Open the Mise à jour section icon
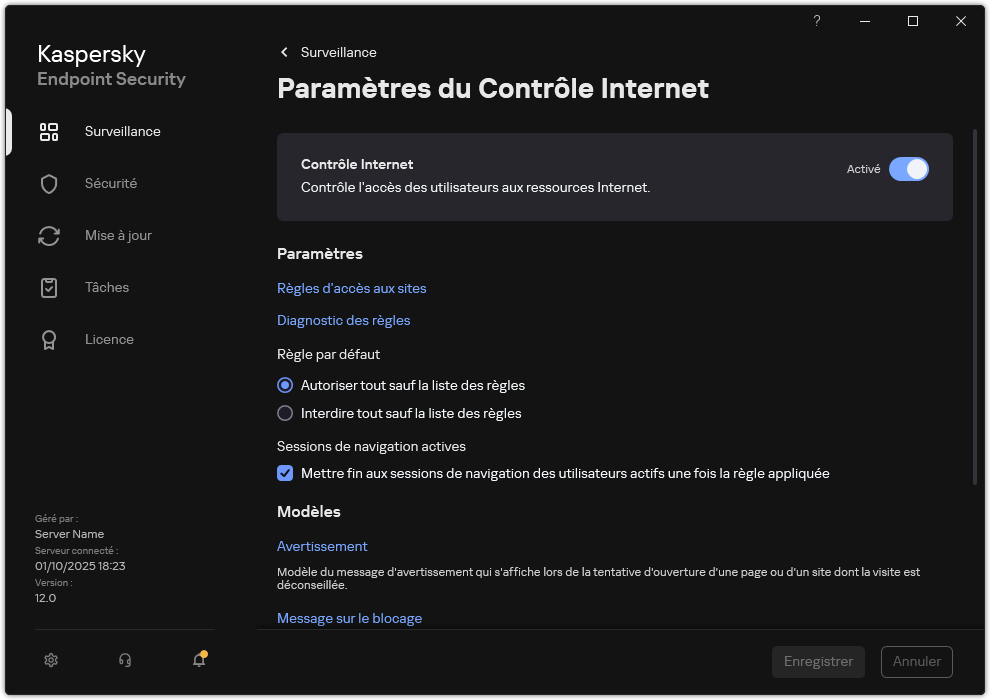The height and width of the screenshot is (700, 990). 49,235
